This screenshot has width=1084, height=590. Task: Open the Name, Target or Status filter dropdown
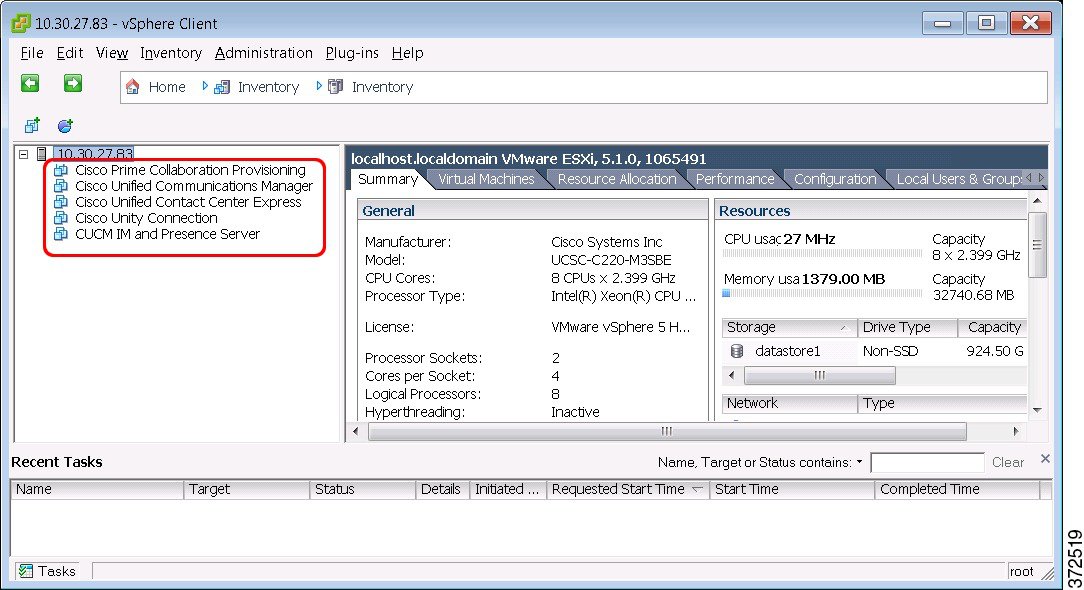859,462
